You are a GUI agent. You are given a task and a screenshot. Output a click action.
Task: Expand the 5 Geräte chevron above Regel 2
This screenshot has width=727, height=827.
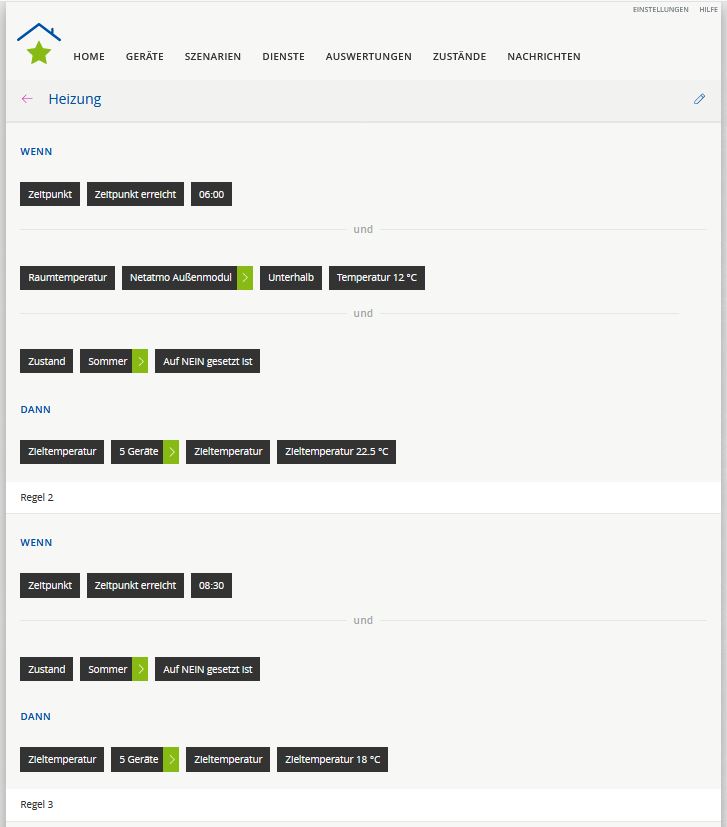171,452
